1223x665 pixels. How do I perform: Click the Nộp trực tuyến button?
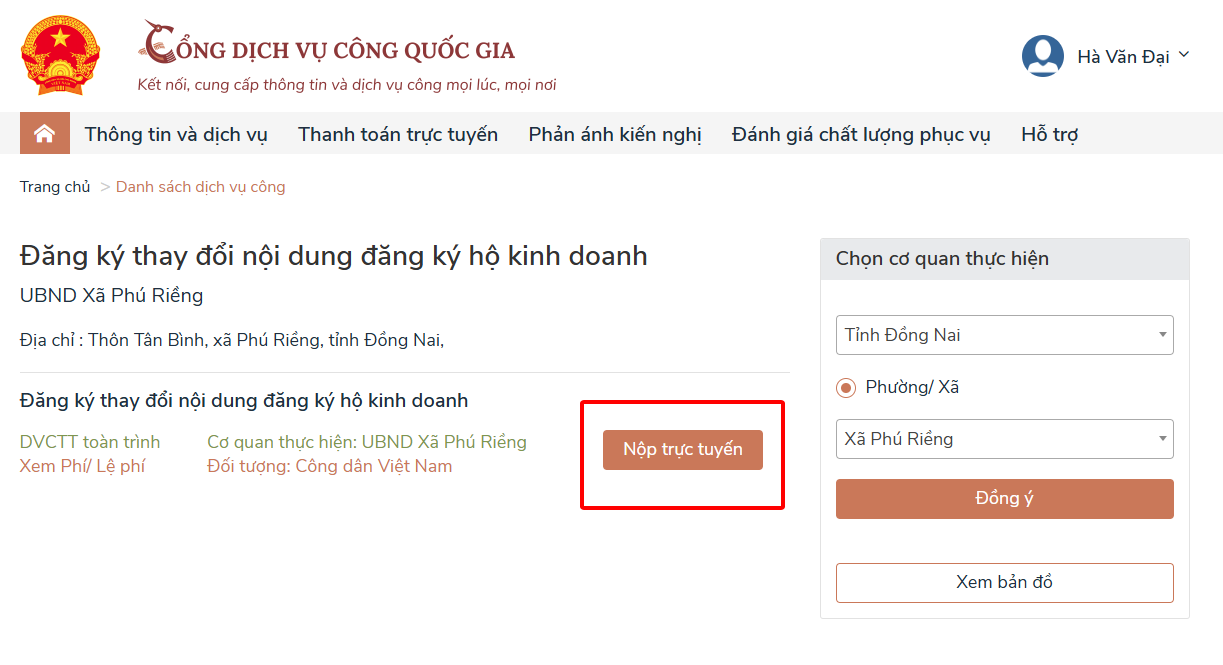point(682,449)
